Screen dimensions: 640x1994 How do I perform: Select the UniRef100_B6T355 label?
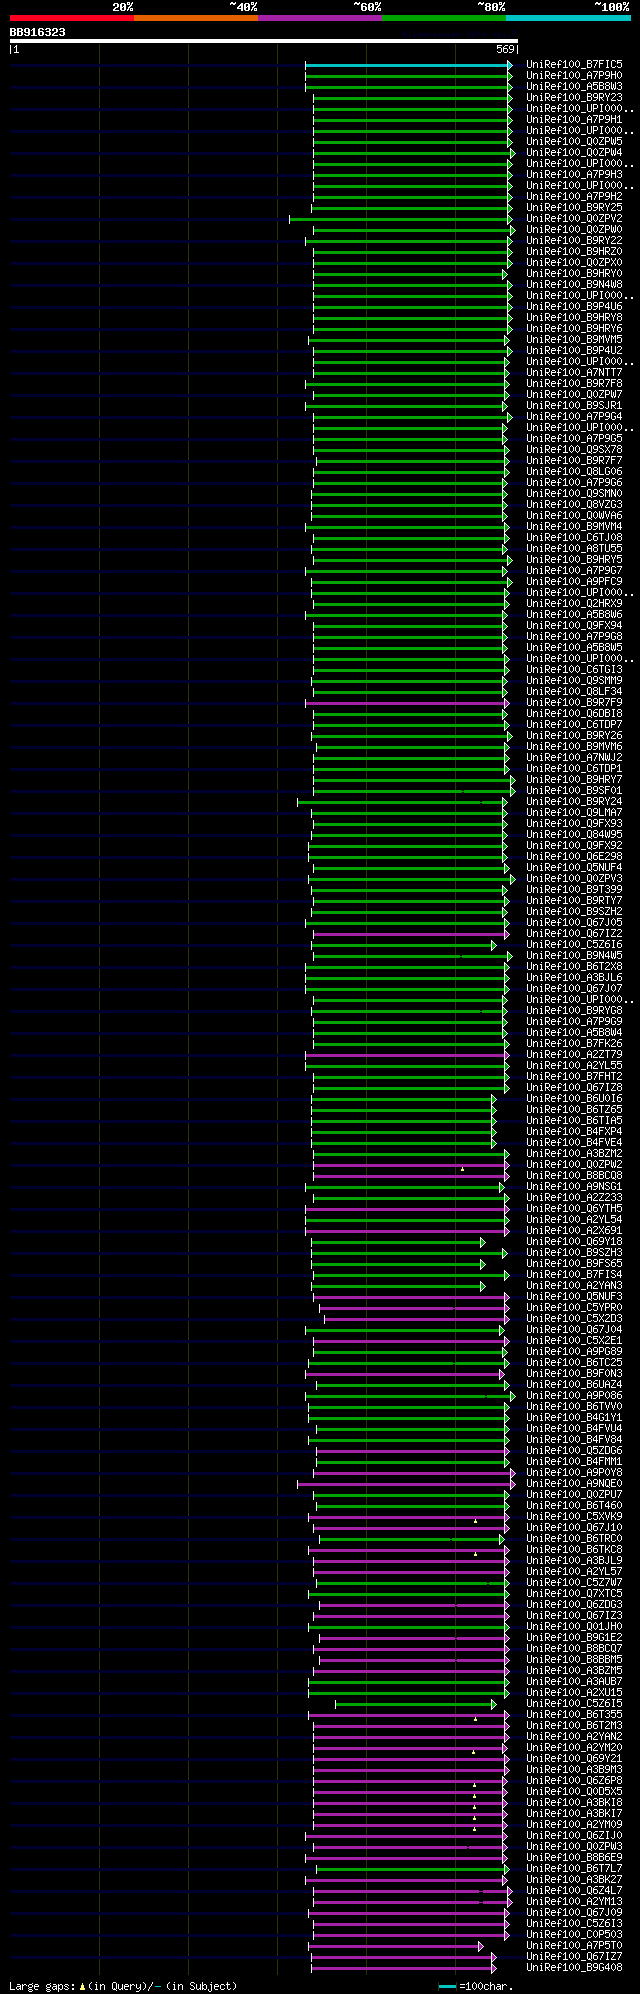coord(574,1715)
